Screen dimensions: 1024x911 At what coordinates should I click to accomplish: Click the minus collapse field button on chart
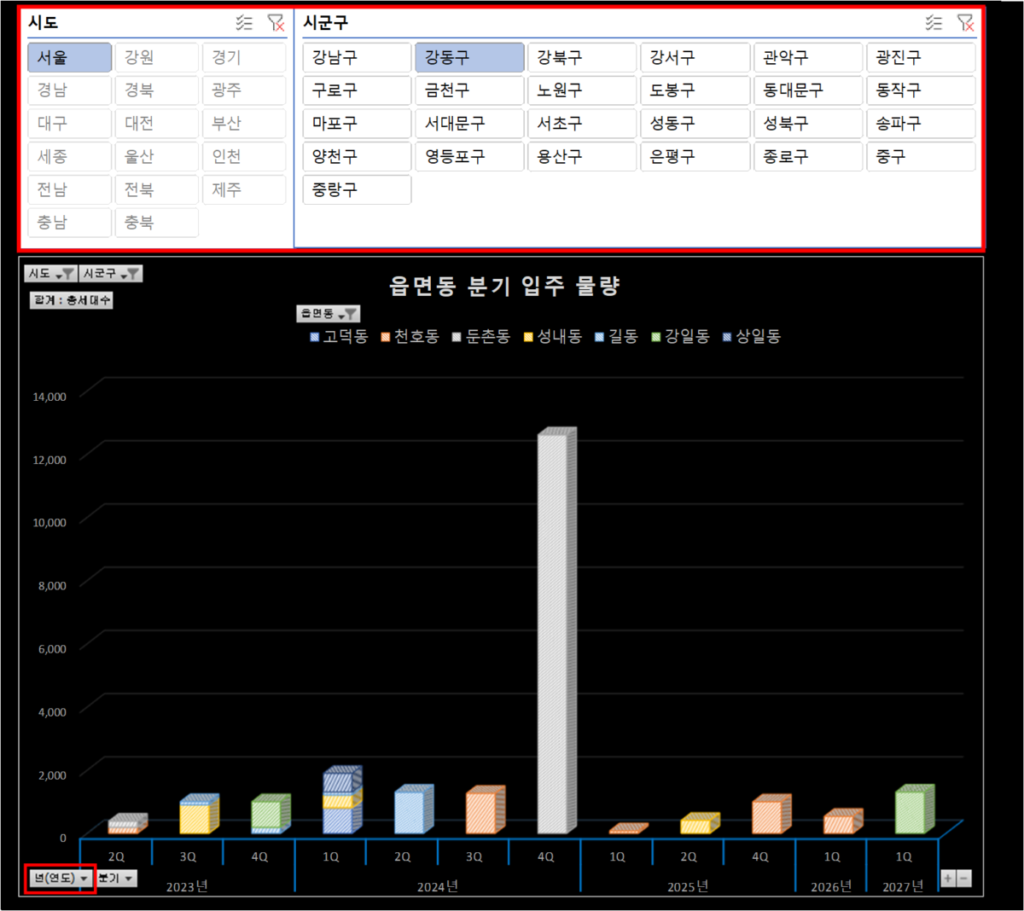(964, 878)
